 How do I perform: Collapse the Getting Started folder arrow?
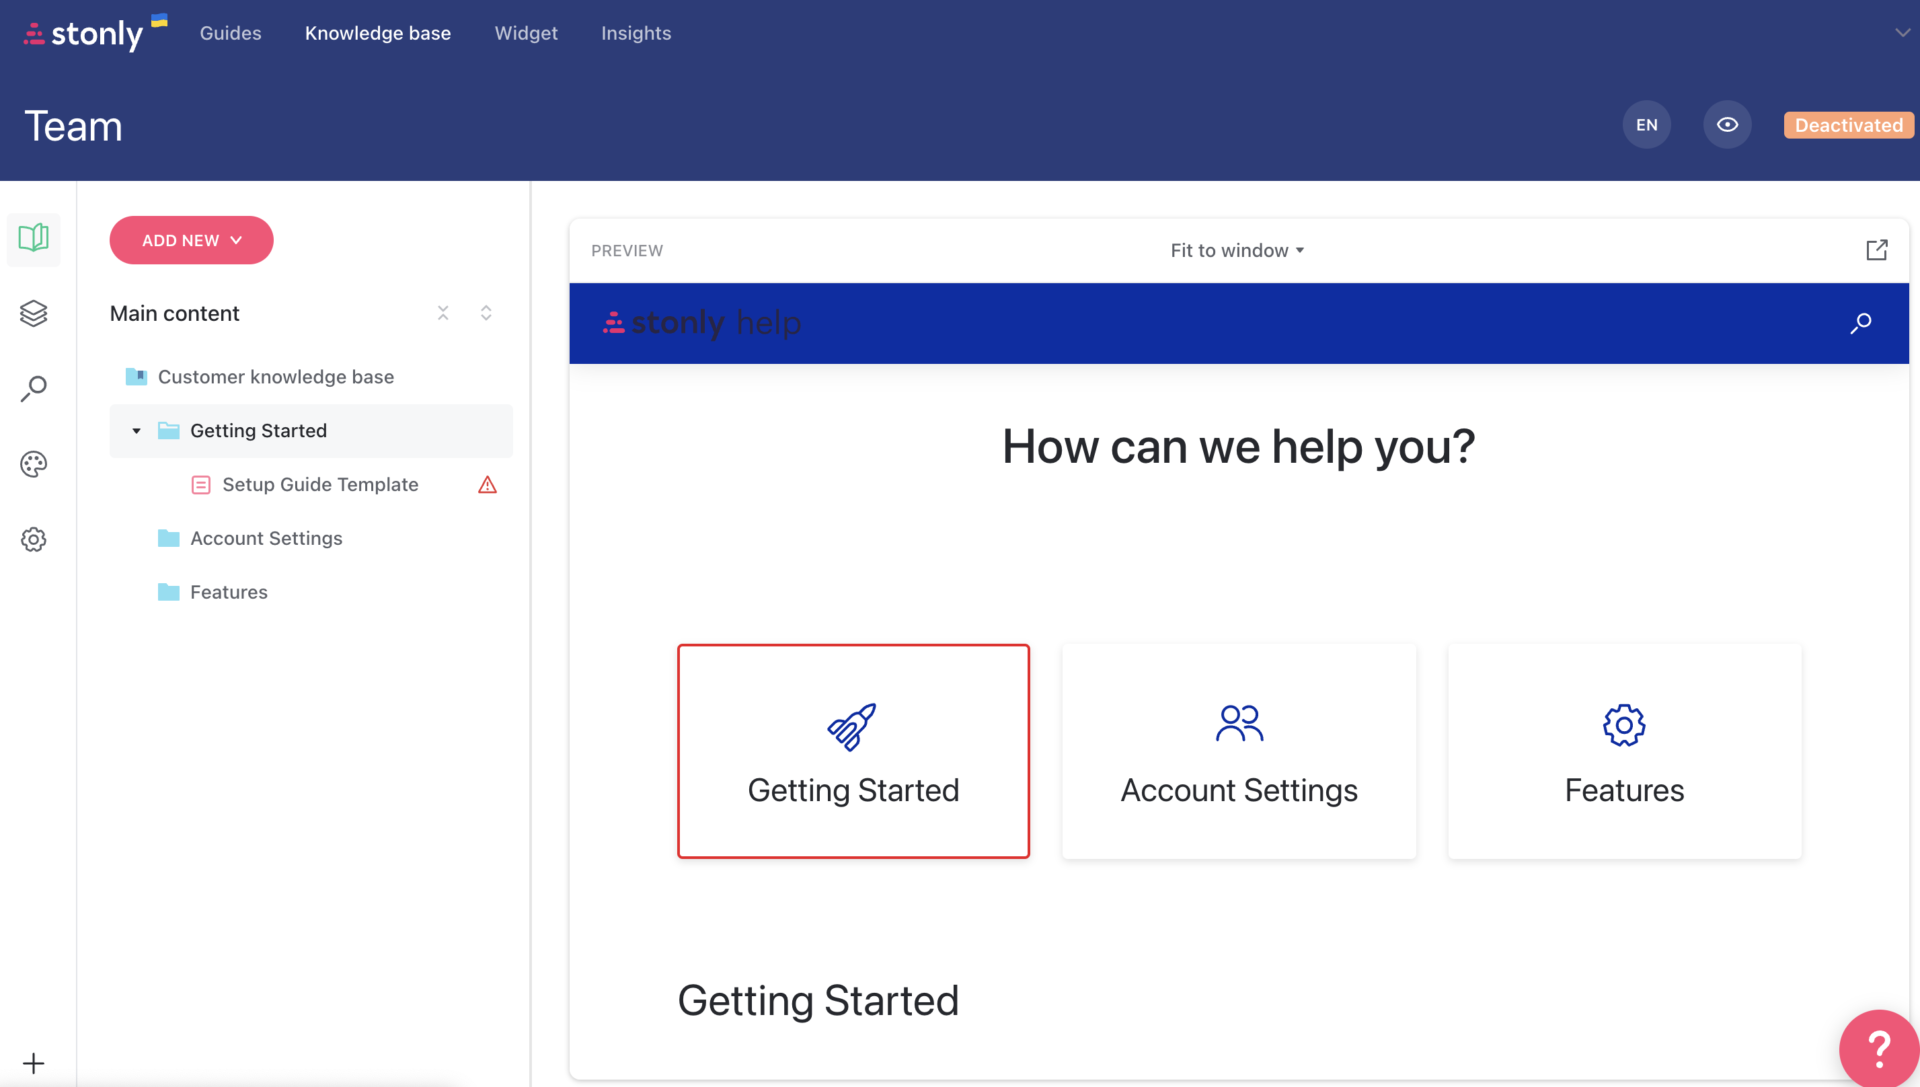coord(137,431)
